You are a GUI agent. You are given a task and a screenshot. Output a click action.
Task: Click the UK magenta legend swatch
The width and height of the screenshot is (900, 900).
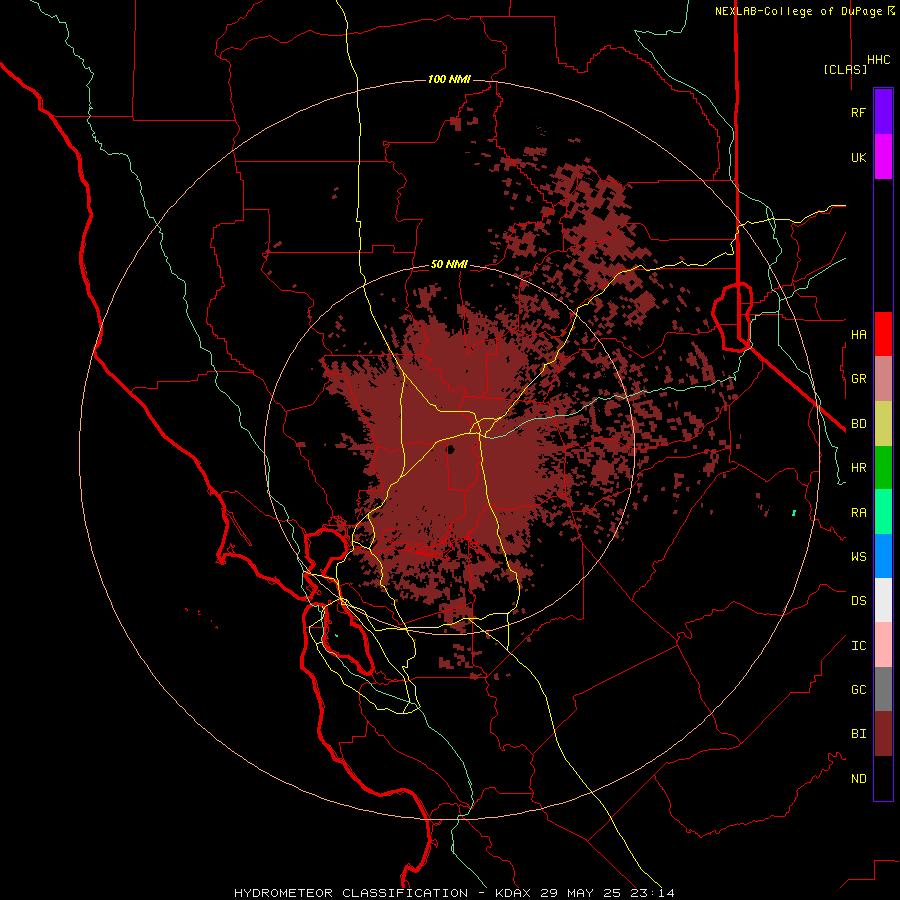click(x=883, y=157)
